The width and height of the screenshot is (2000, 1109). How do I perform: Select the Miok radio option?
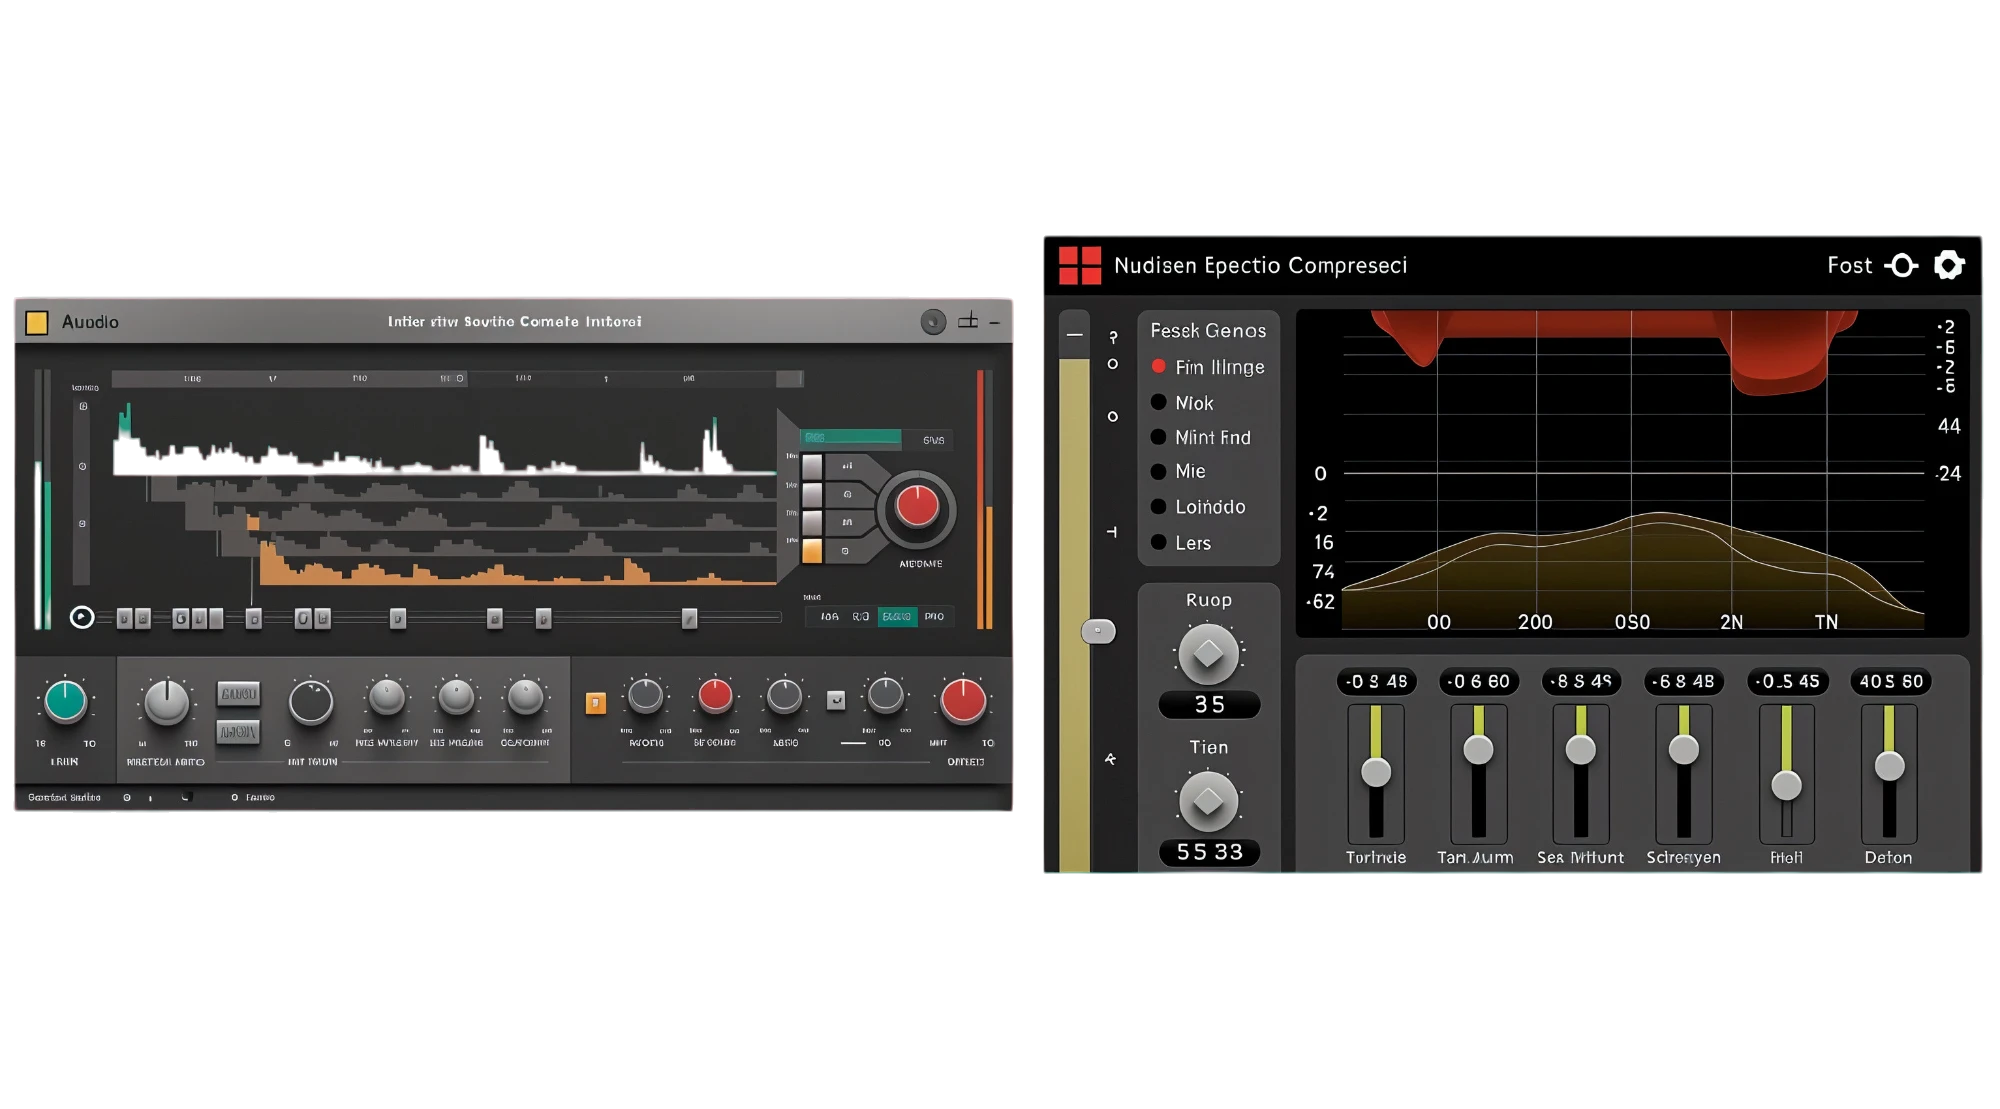(x=1182, y=403)
